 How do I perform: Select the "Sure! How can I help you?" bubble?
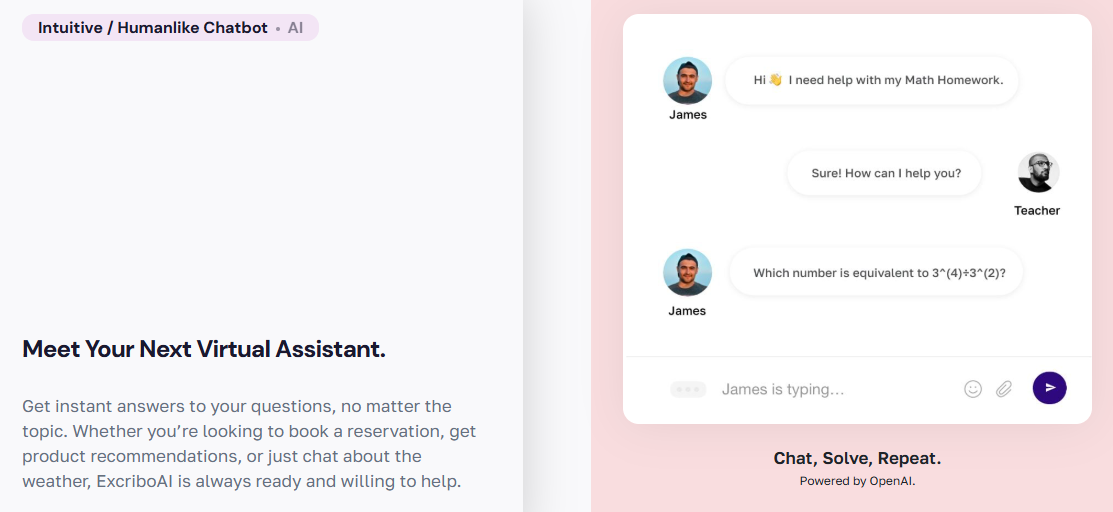coord(885,173)
